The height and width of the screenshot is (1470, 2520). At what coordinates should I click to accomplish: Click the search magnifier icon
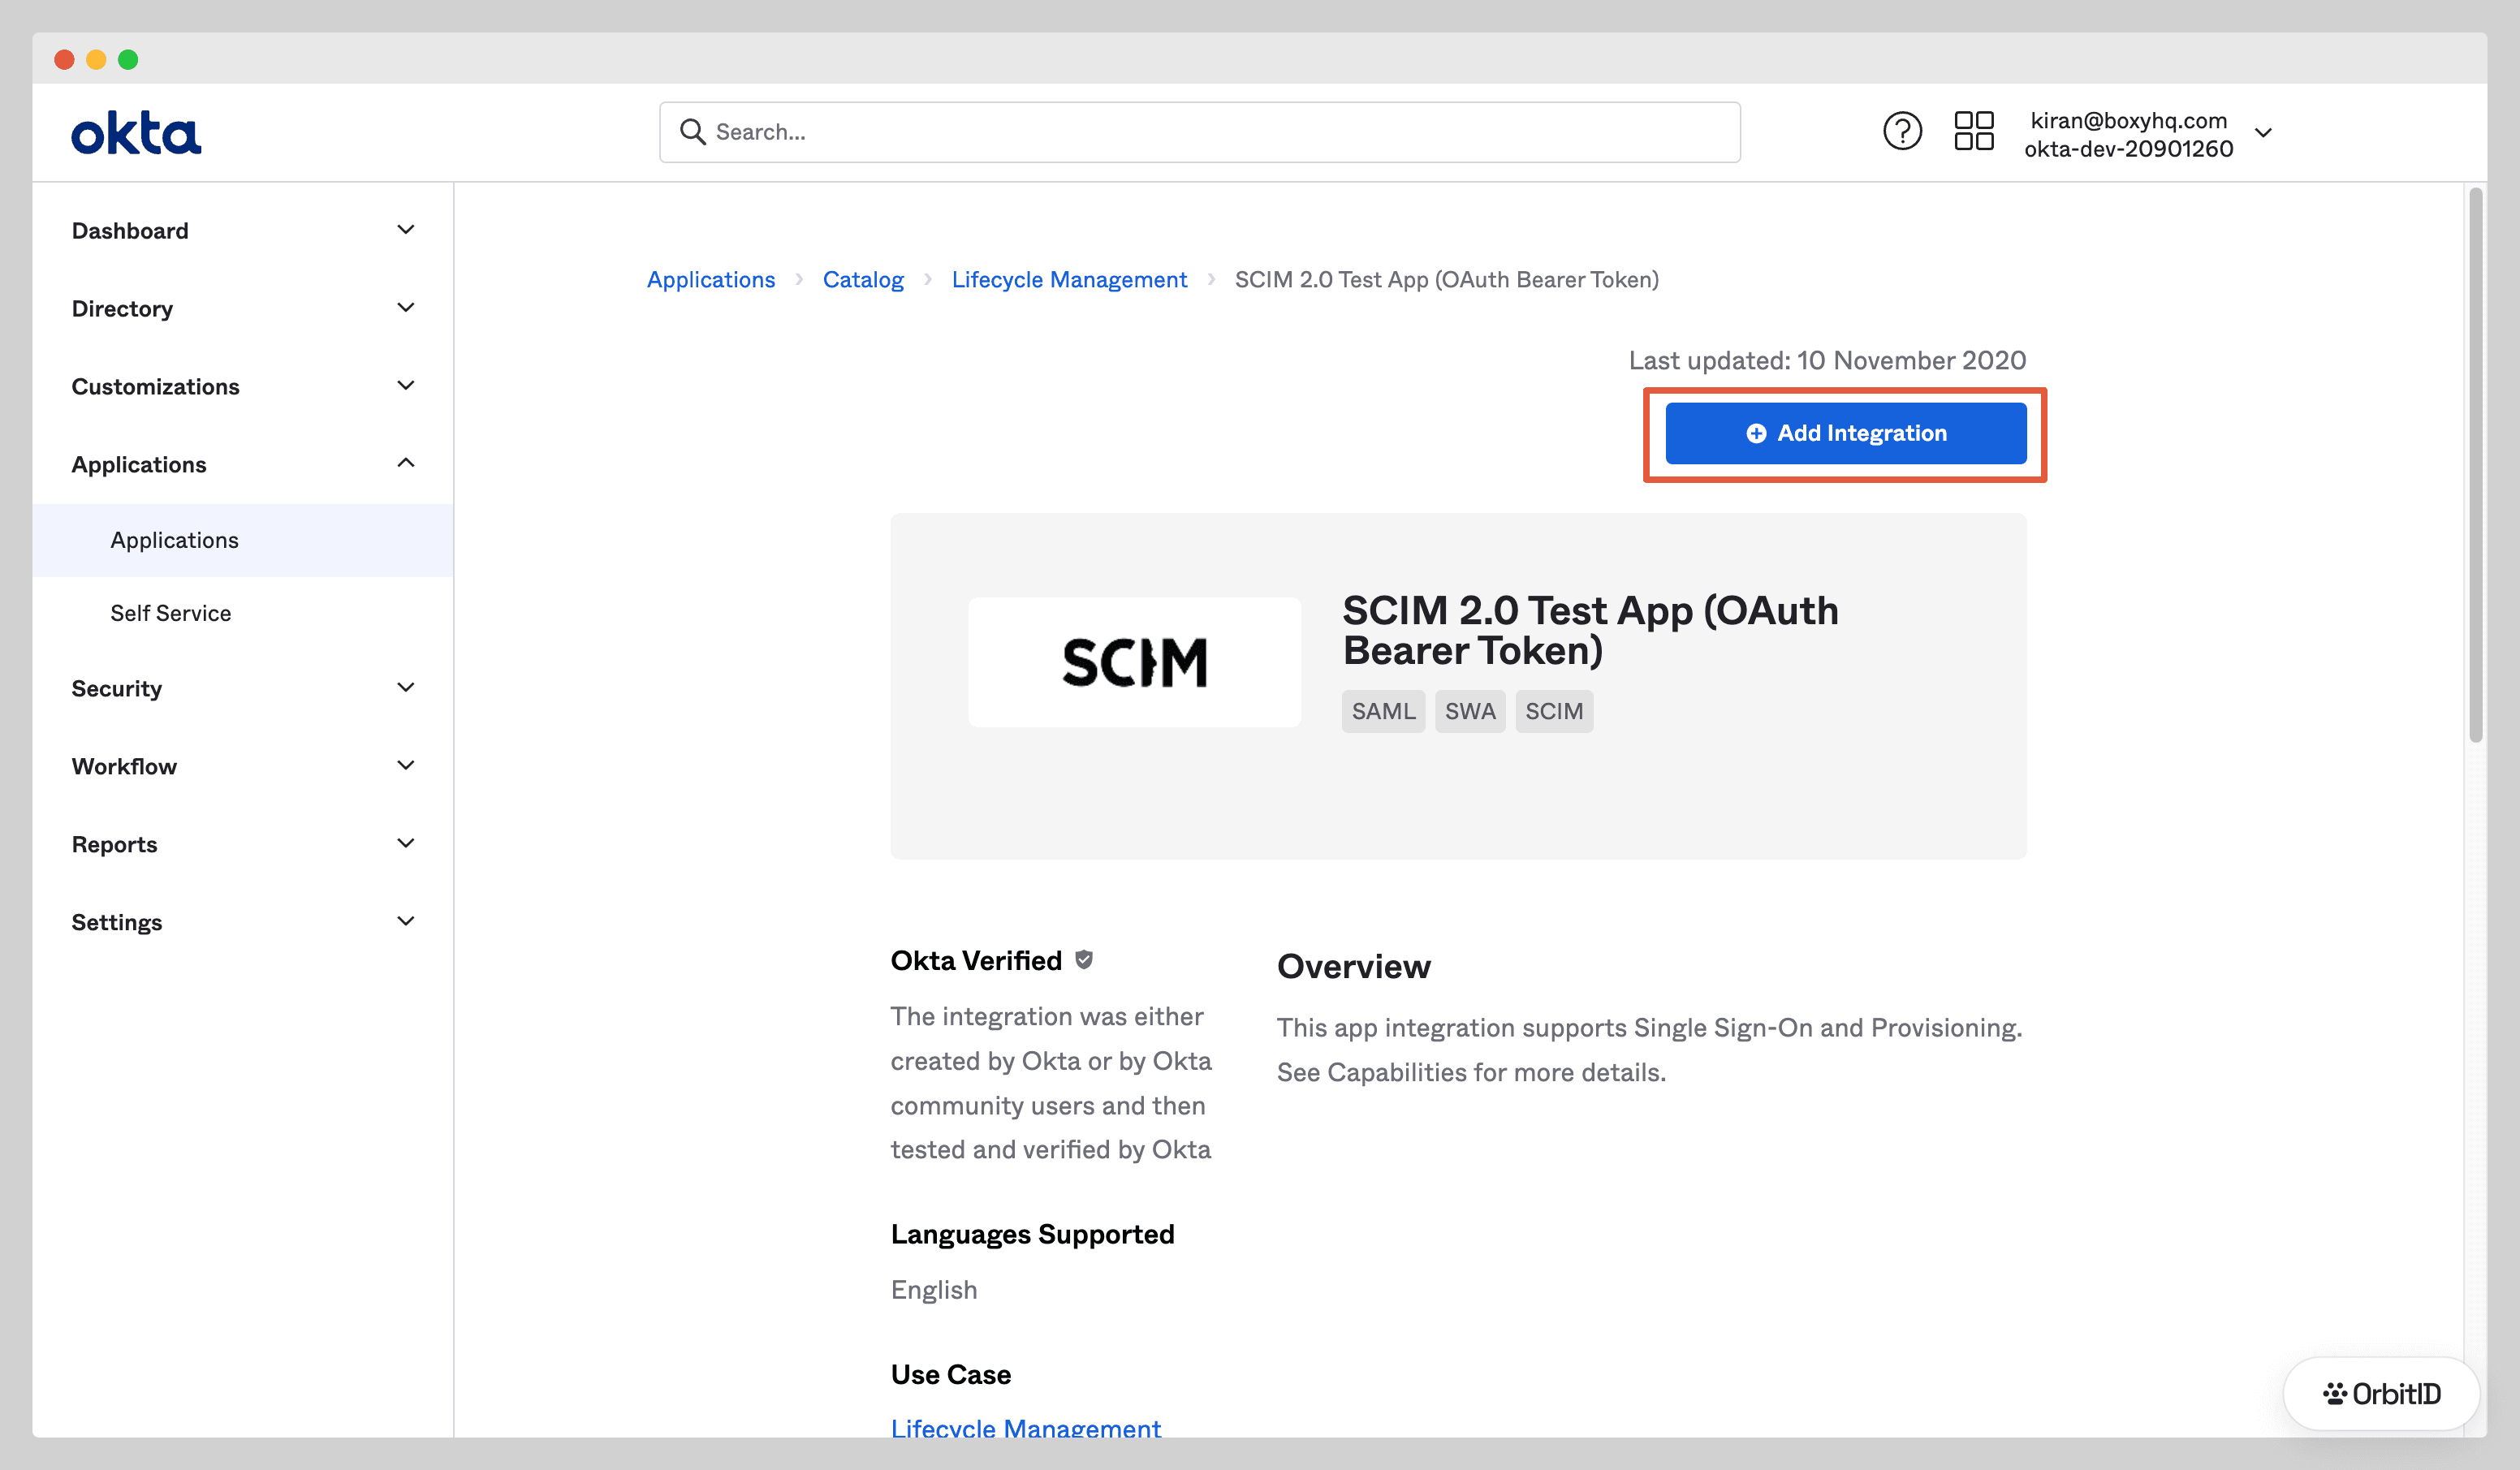coord(692,131)
